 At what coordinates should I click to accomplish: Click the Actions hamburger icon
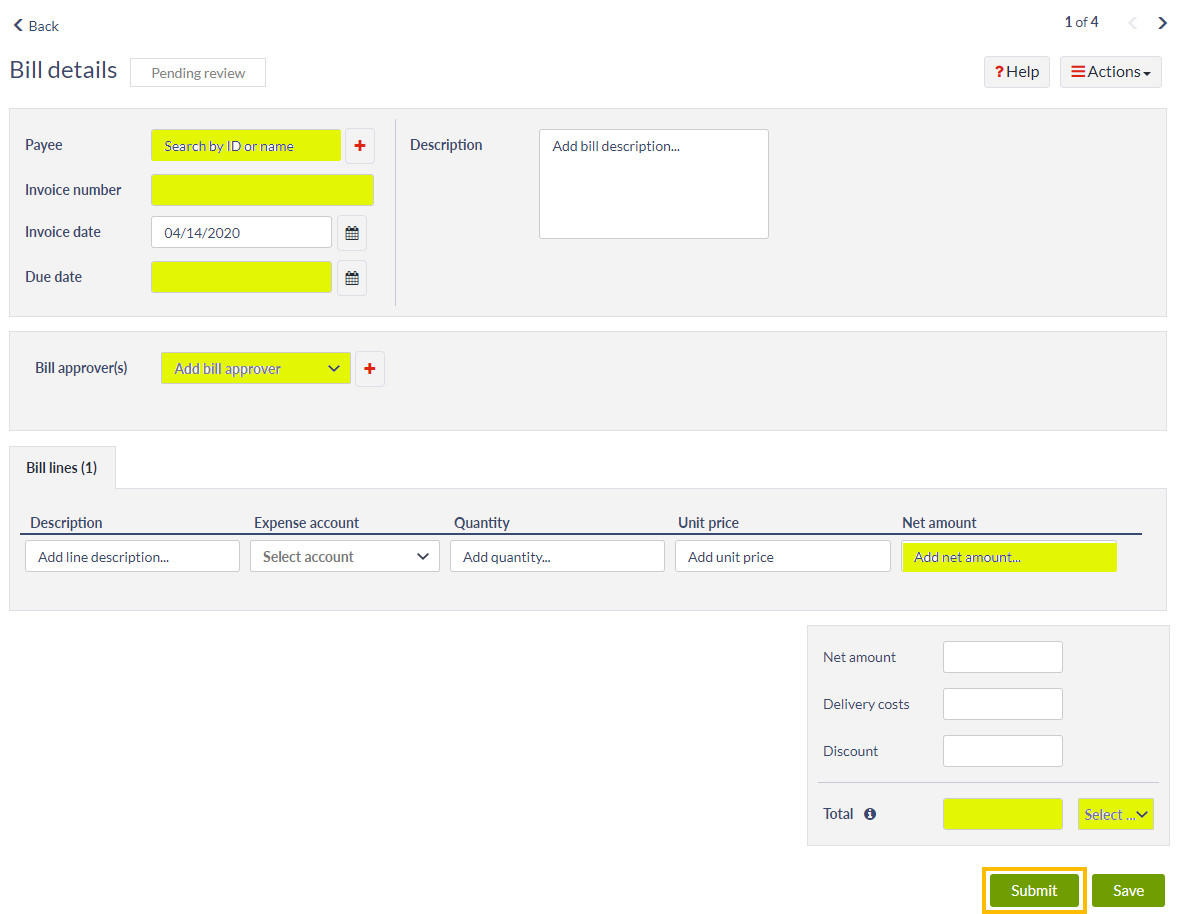pyautogui.click(x=1079, y=71)
